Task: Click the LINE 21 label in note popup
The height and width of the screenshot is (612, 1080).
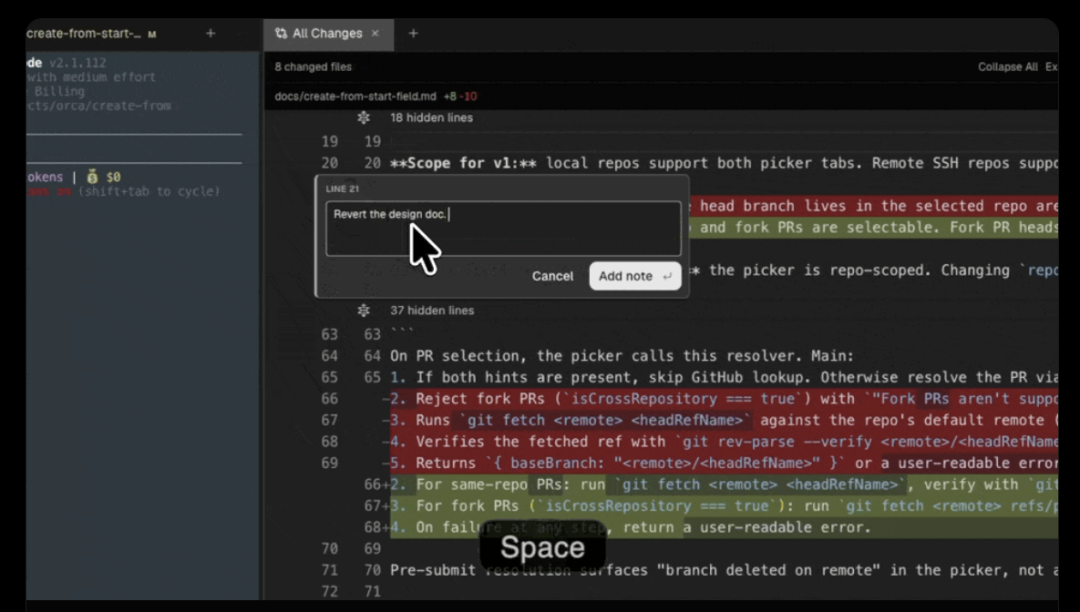Action: (342, 189)
